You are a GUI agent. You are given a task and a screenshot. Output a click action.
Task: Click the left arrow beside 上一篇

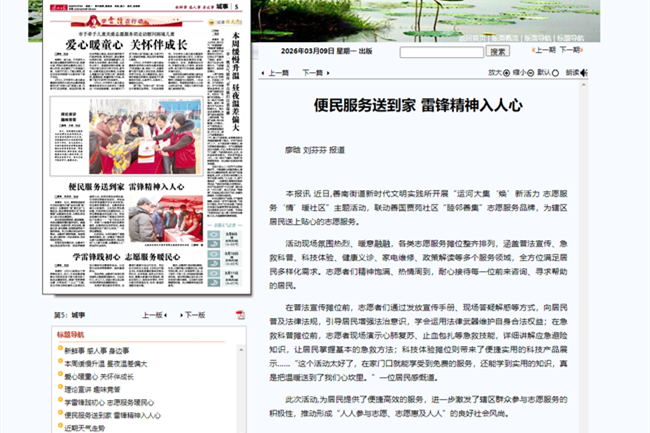click(x=263, y=73)
